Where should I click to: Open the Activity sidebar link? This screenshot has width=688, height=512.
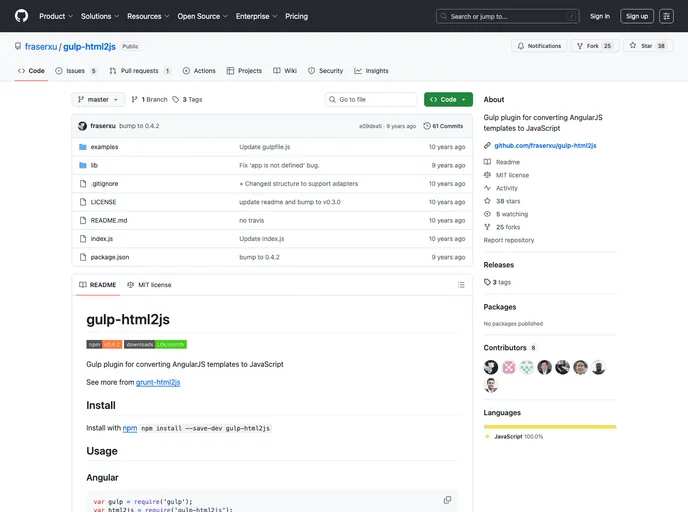point(501,188)
